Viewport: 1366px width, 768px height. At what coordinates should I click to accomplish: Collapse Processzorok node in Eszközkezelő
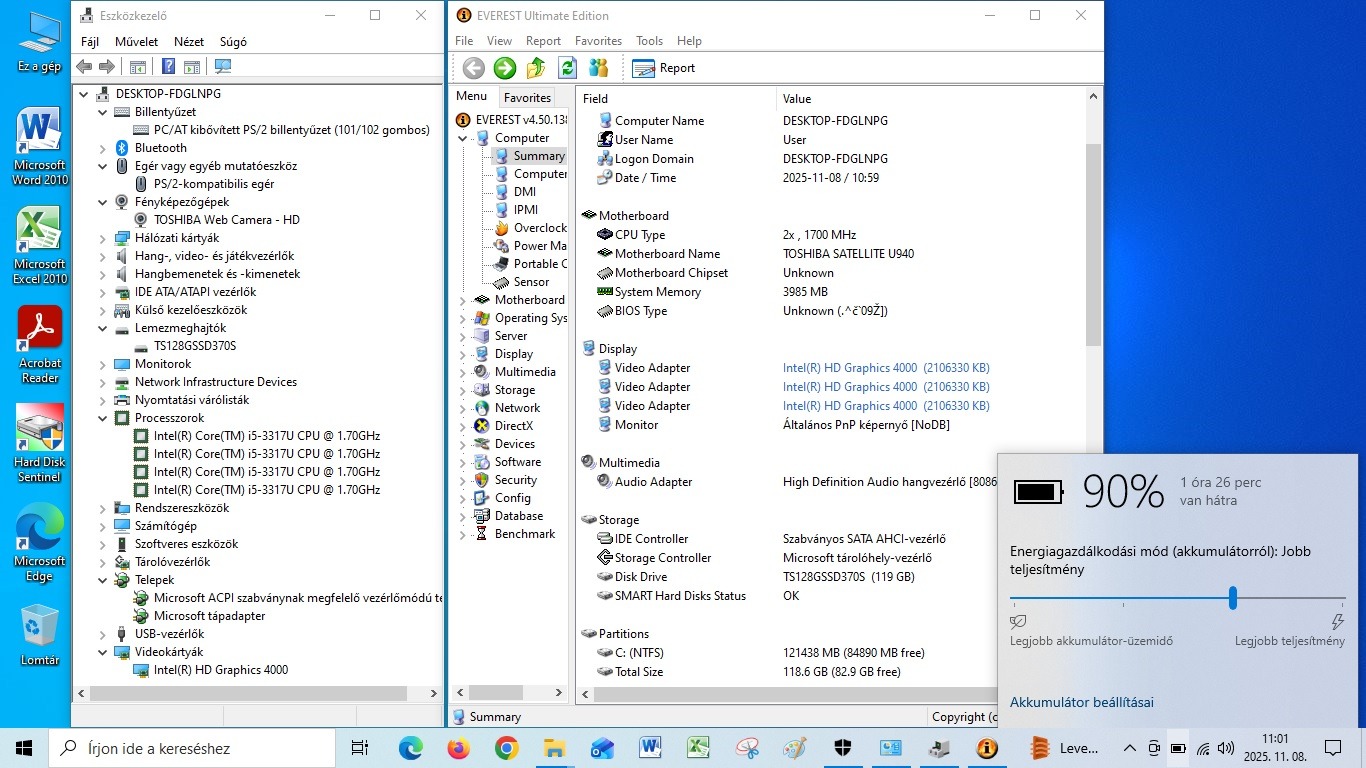coord(103,418)
